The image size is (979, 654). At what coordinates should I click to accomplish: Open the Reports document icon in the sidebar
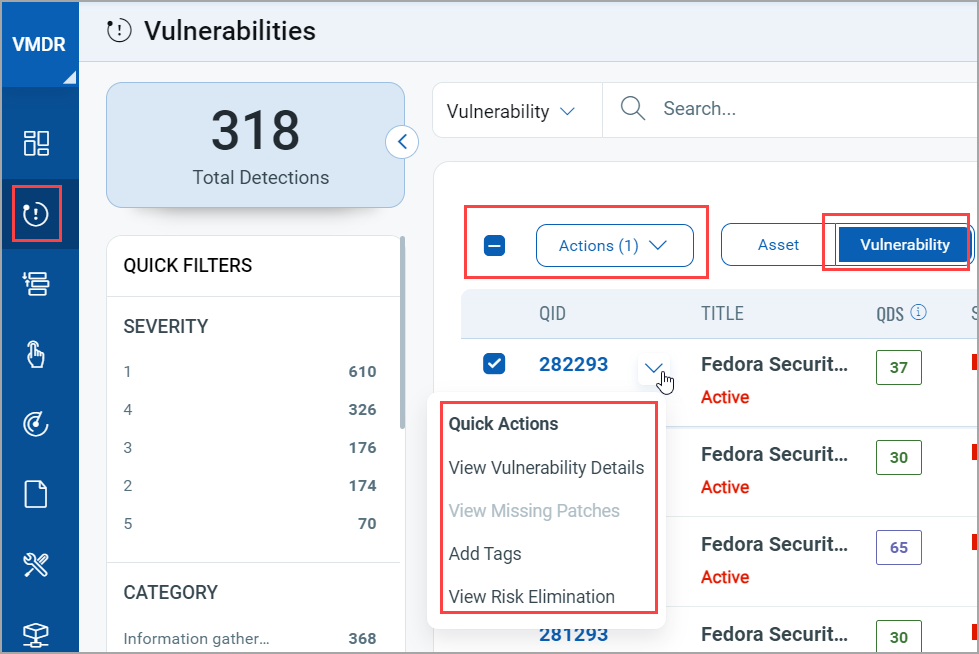click(37, 494)
